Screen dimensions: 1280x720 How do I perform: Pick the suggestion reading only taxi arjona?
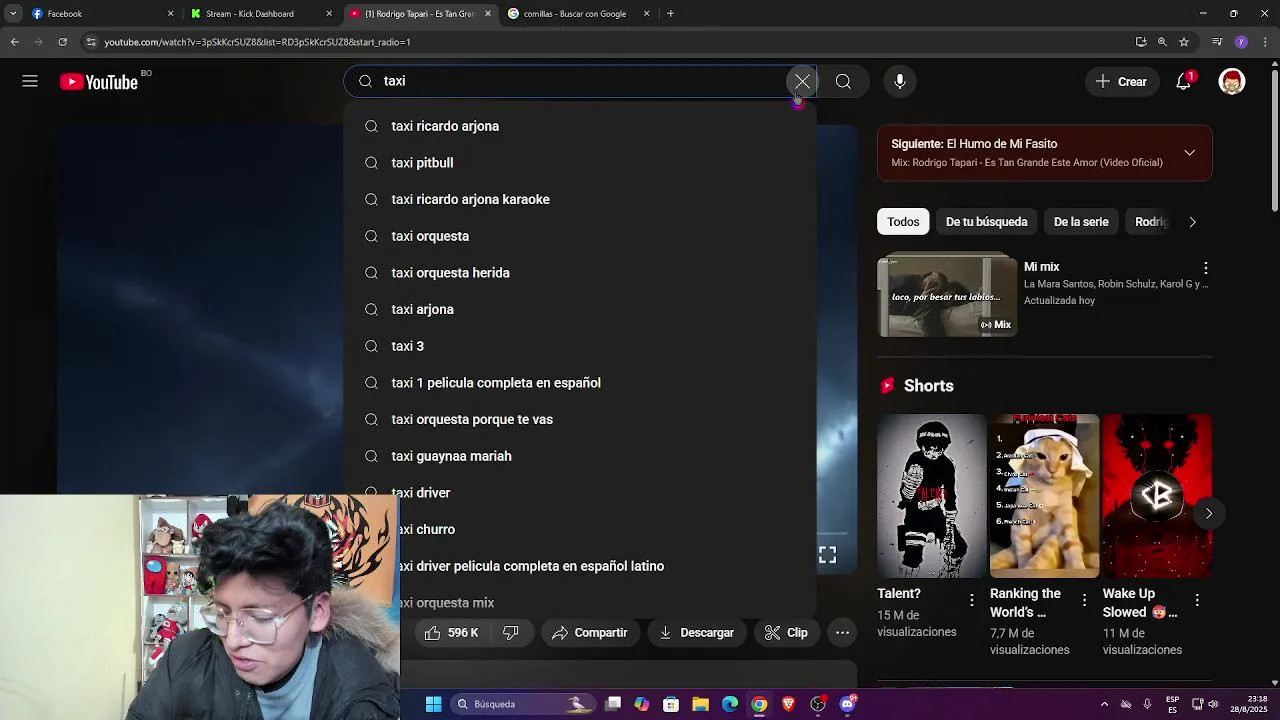(580, 309)
